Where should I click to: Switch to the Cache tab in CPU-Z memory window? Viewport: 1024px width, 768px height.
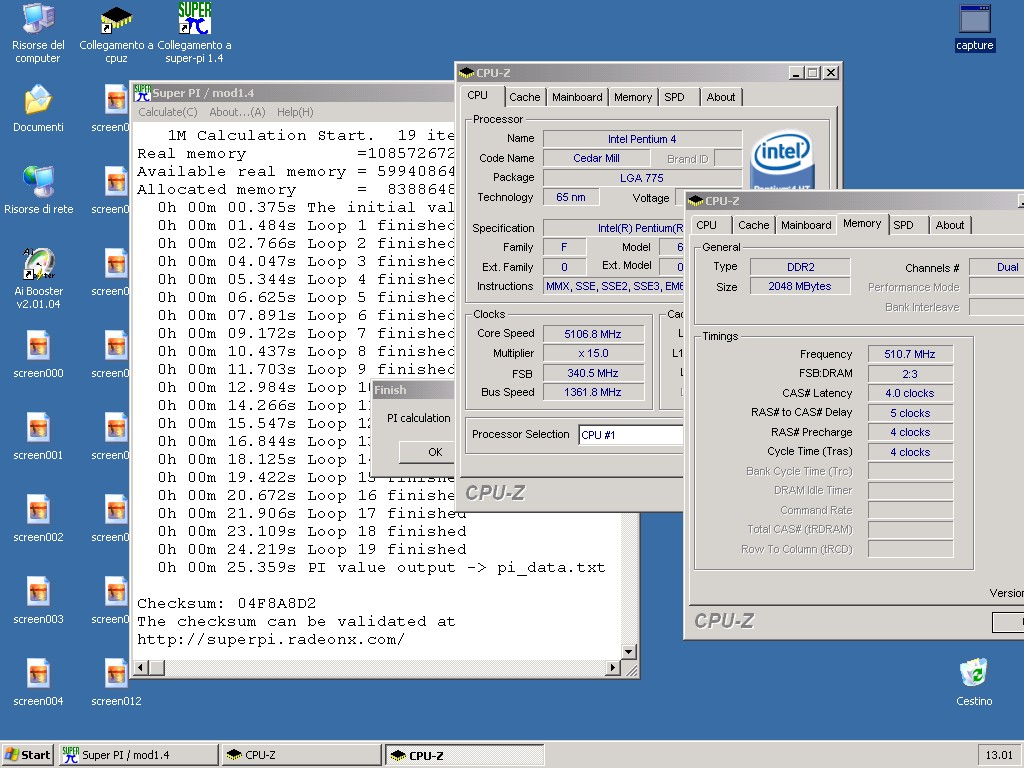[754, 225]
